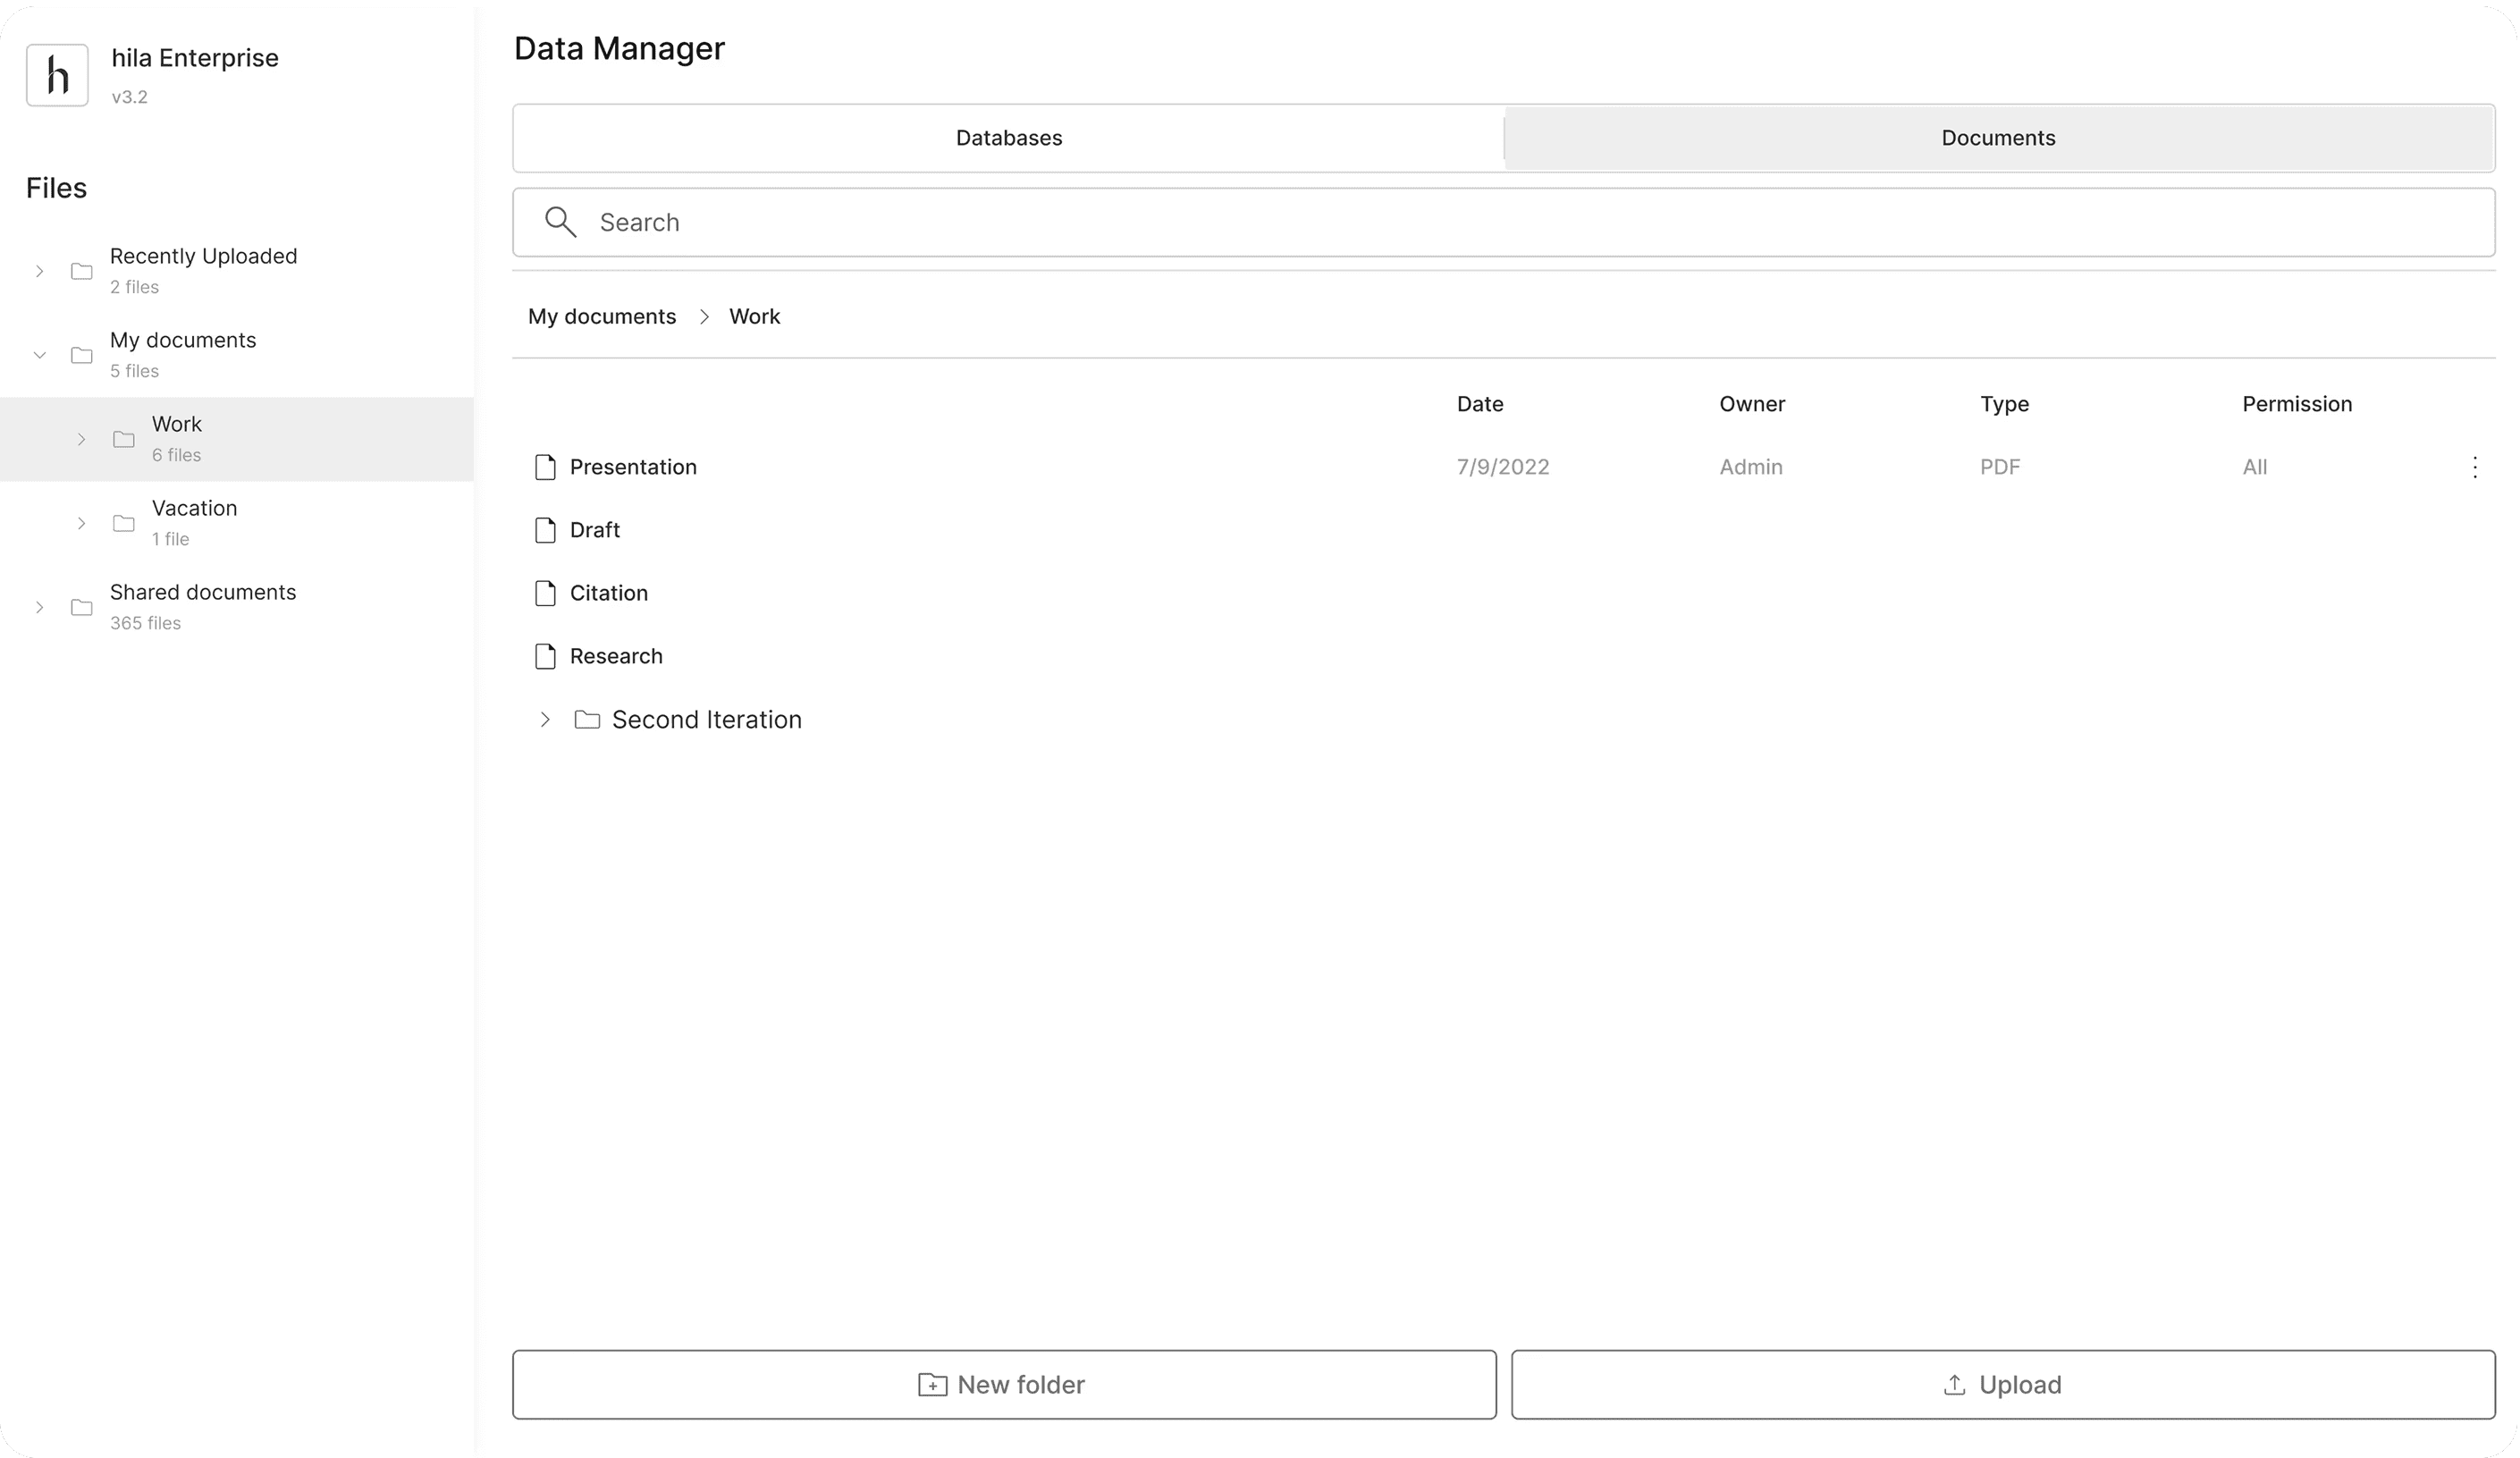Image resolution: width=2520 pixels, height=1458 pixels.
Task: Click the Draft file icon
Action: [545, 530]
